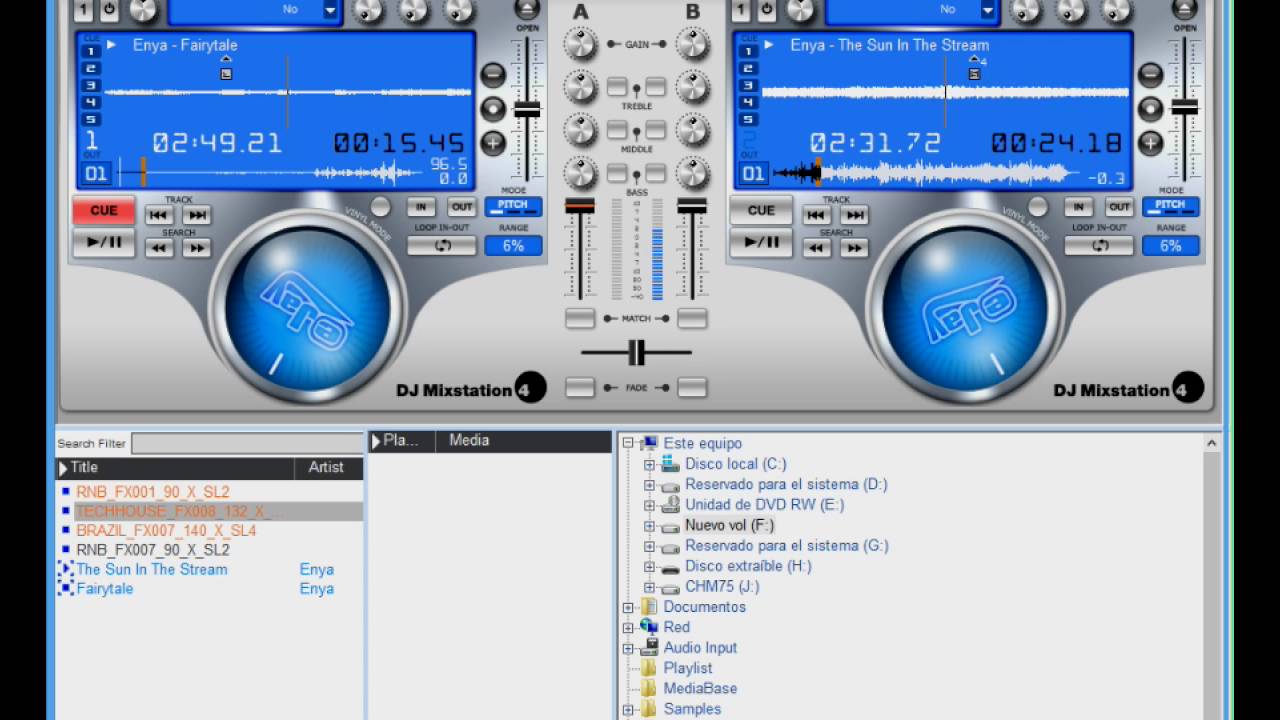Select cue point 1 on left deck
The width and height of the screenshot is (1280, 720).
91,51
